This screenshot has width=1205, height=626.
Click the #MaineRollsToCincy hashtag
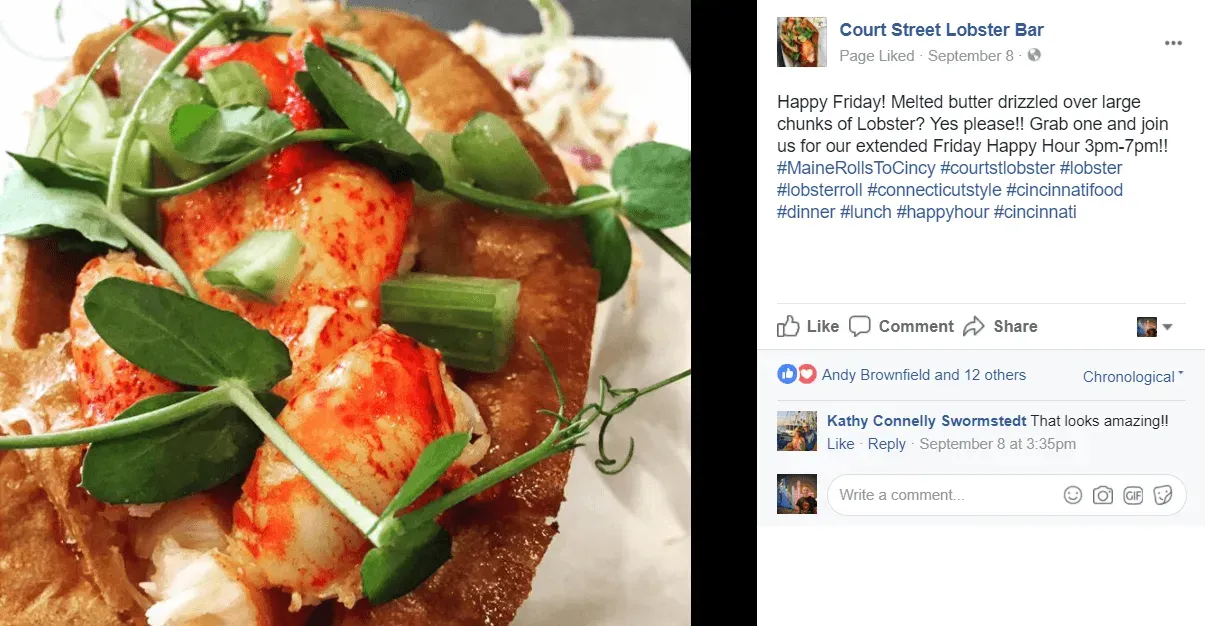856,168
